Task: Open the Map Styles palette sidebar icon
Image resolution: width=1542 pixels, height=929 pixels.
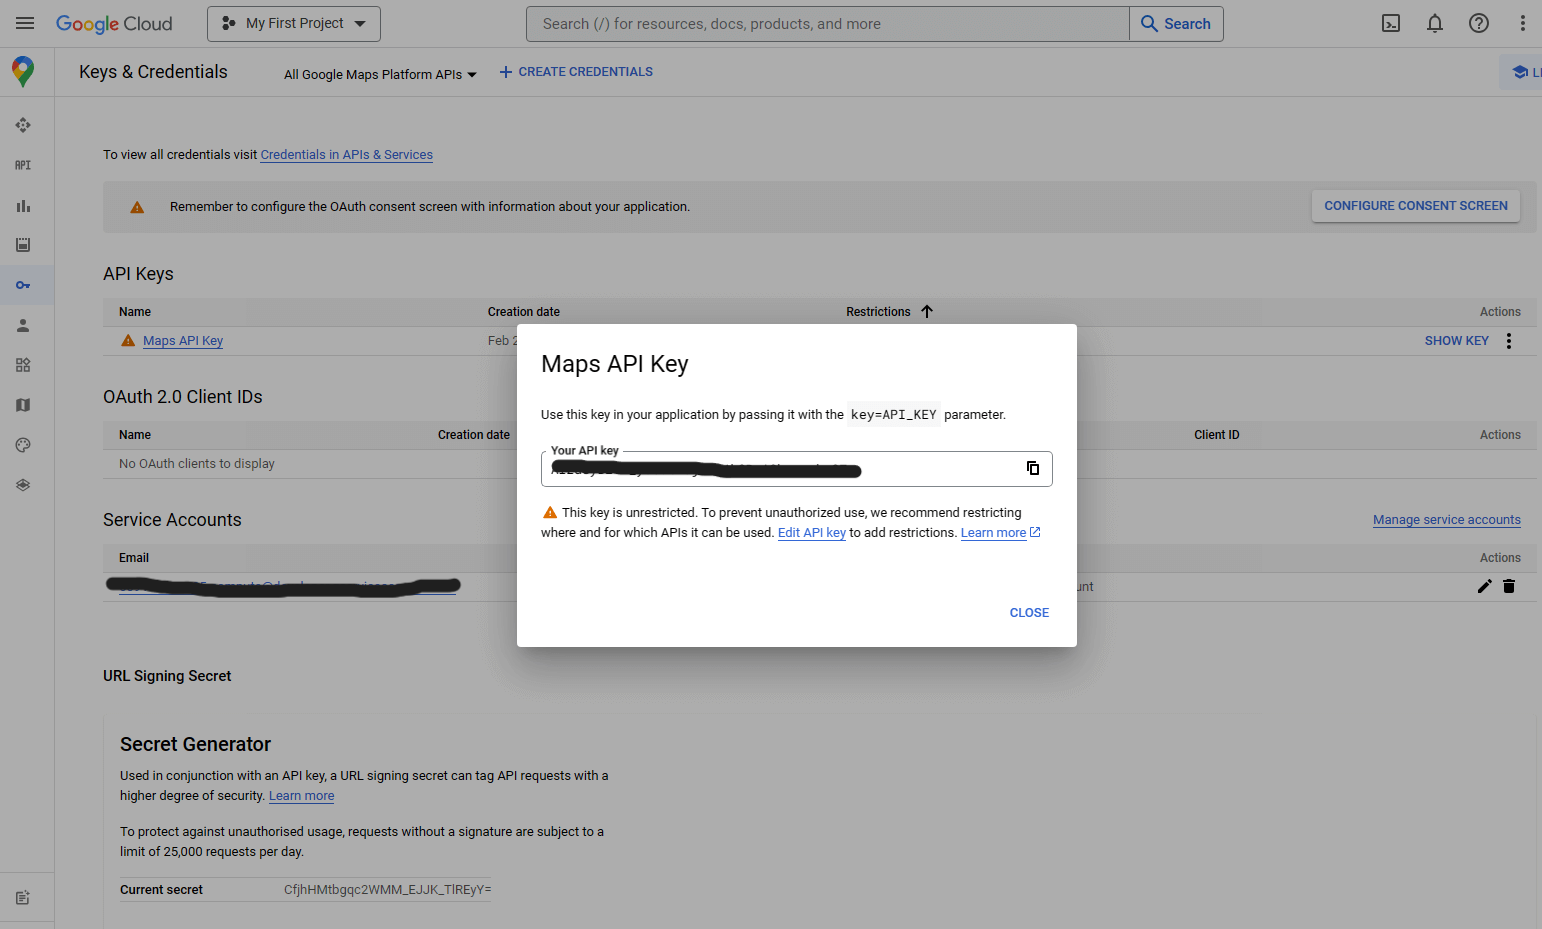Action: [23, 445]
